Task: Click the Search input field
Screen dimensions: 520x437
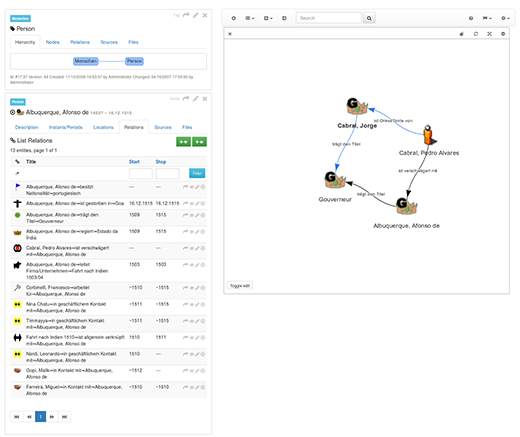Action: [x=329, y=18]
